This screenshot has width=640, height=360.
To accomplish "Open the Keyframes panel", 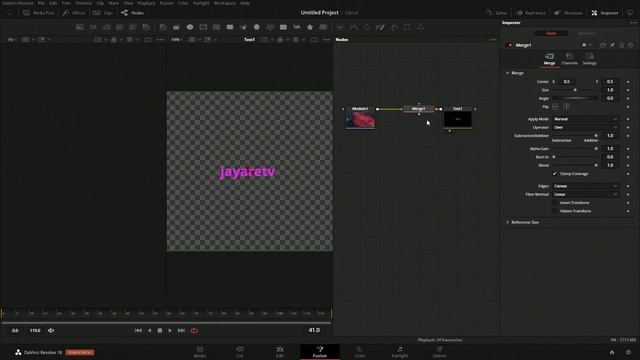I will 530,13.
